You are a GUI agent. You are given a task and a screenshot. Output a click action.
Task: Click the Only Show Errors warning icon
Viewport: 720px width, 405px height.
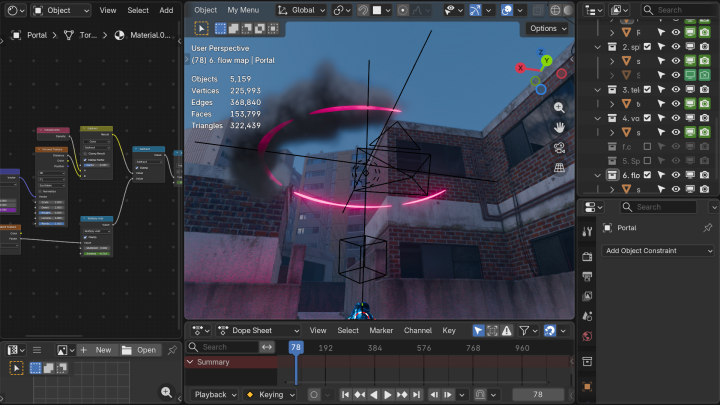(506, 330)
